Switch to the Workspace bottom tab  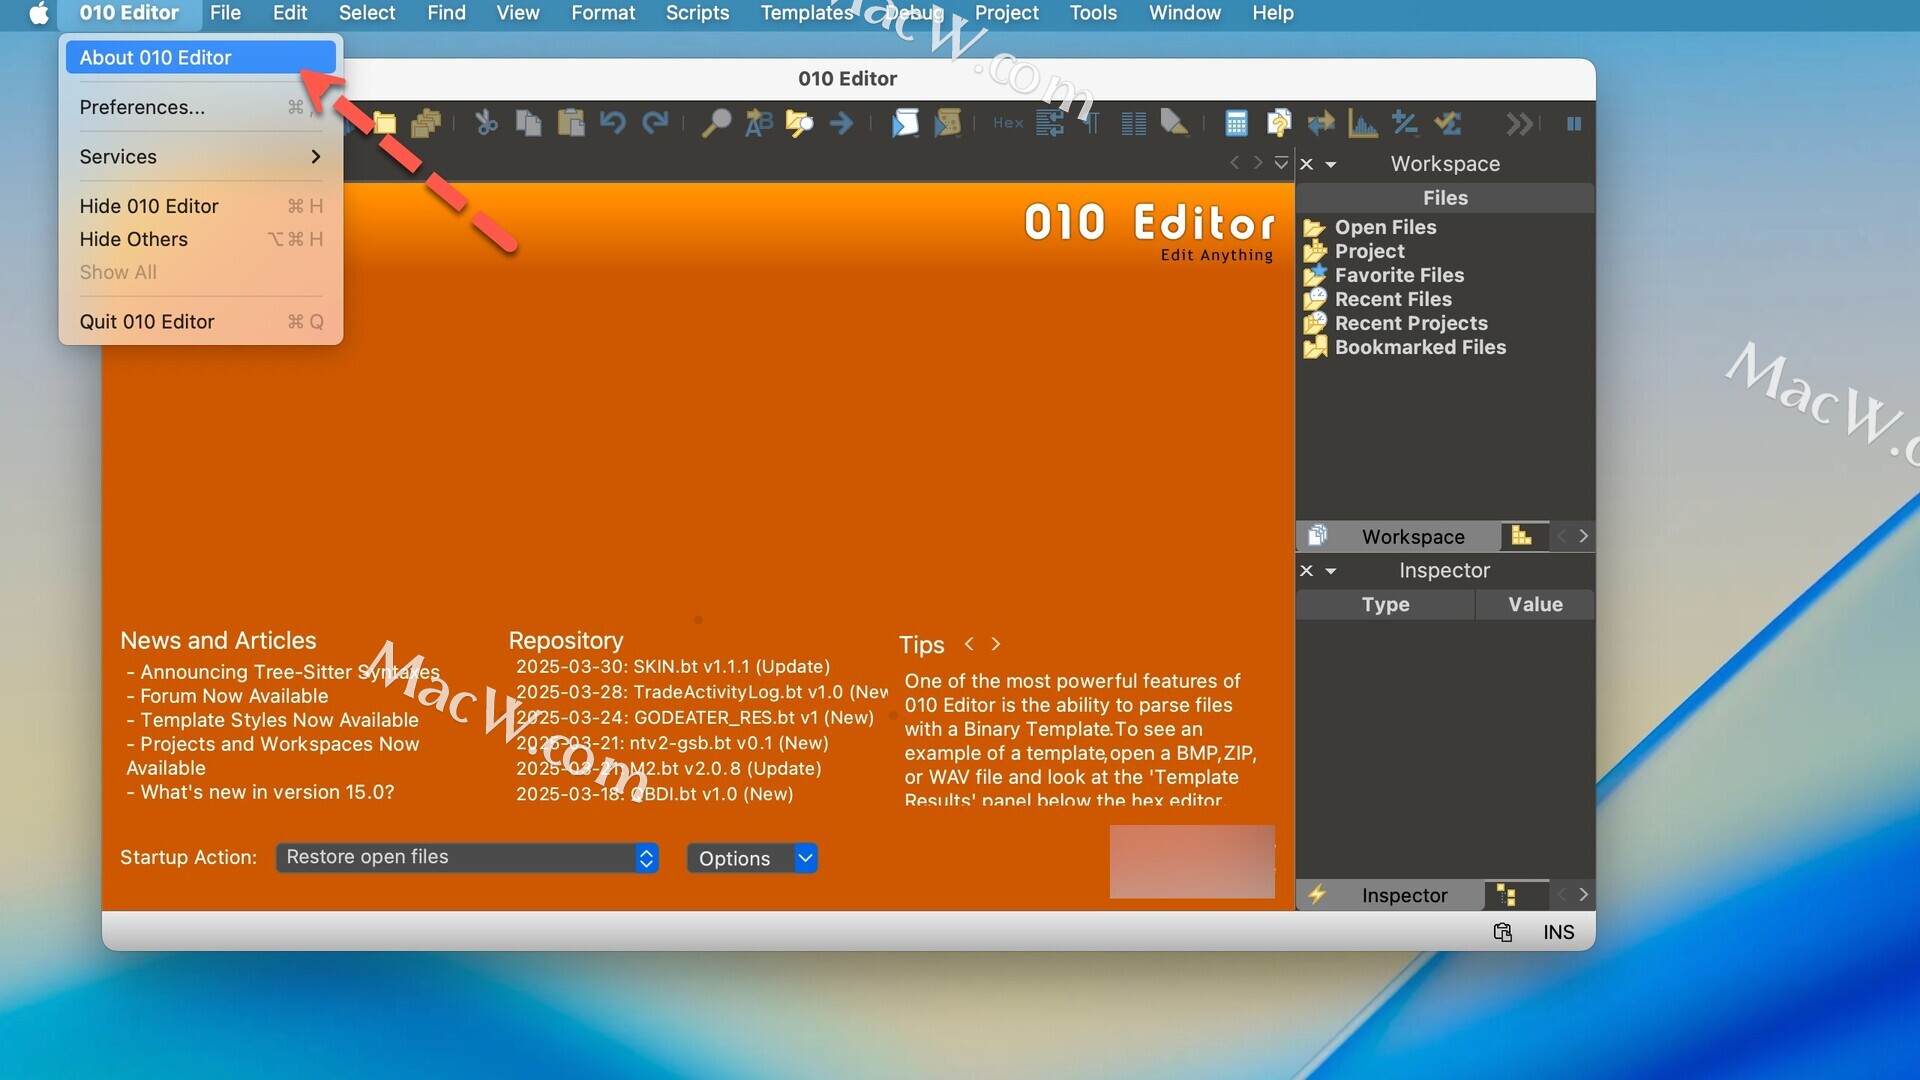point(1398,537)
